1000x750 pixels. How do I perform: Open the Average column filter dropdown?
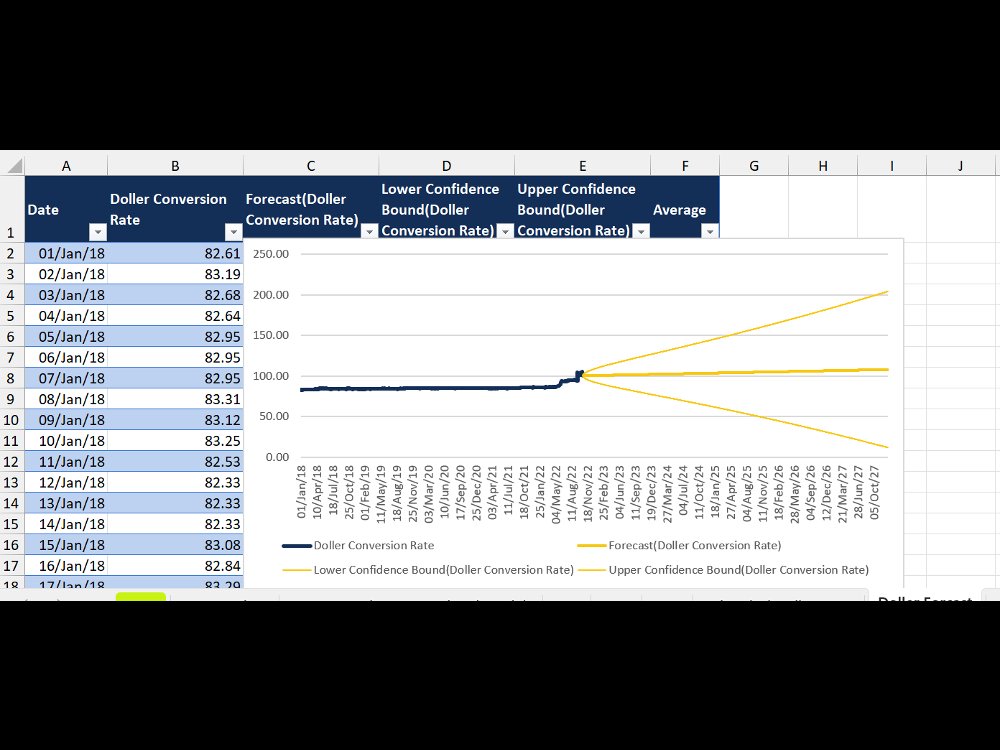click(710, 232)
